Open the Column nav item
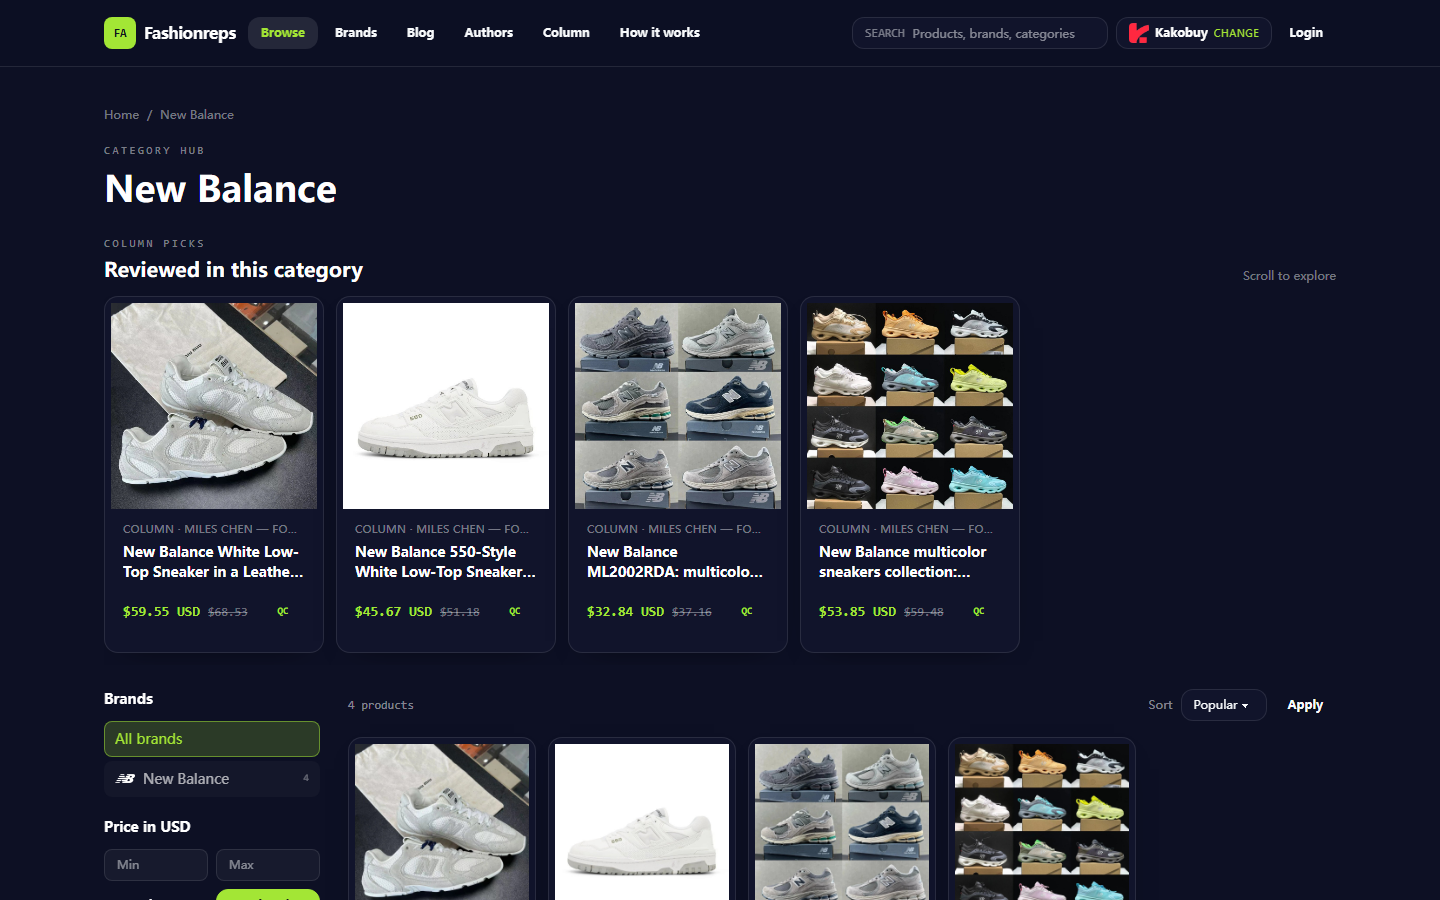 click(x=566, y=33)
